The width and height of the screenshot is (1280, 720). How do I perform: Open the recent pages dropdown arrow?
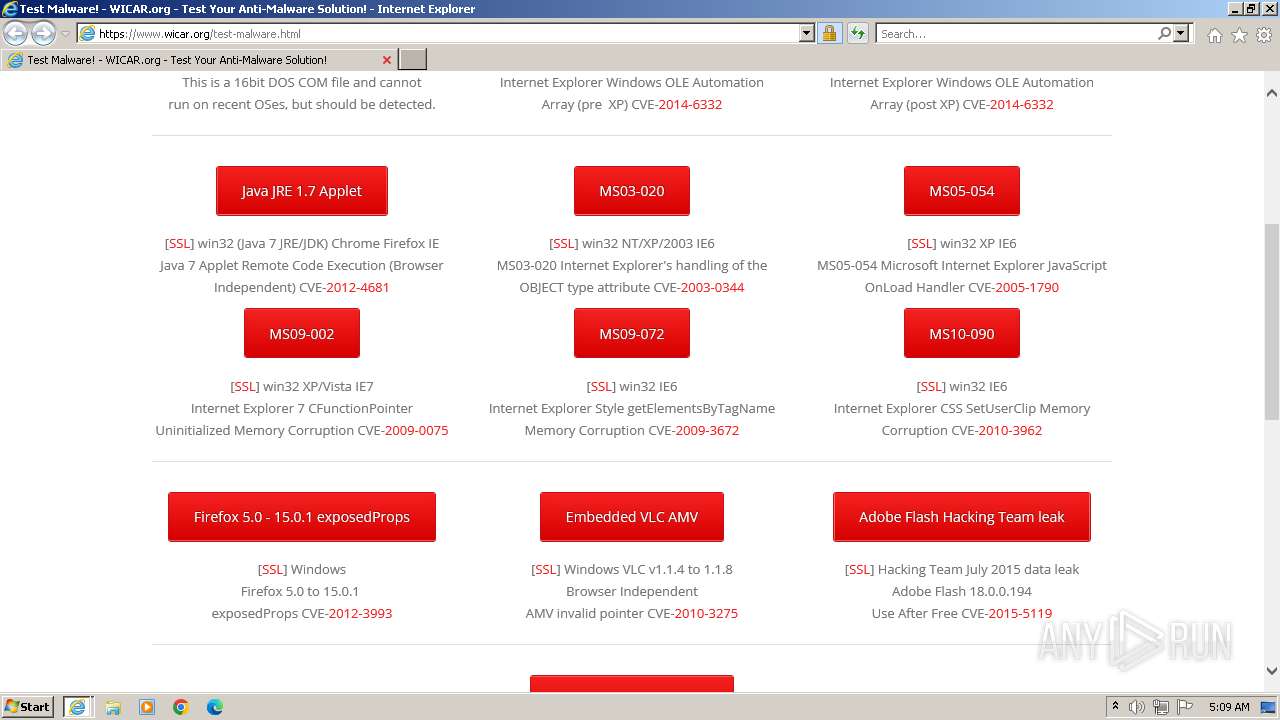coord(65,34)
